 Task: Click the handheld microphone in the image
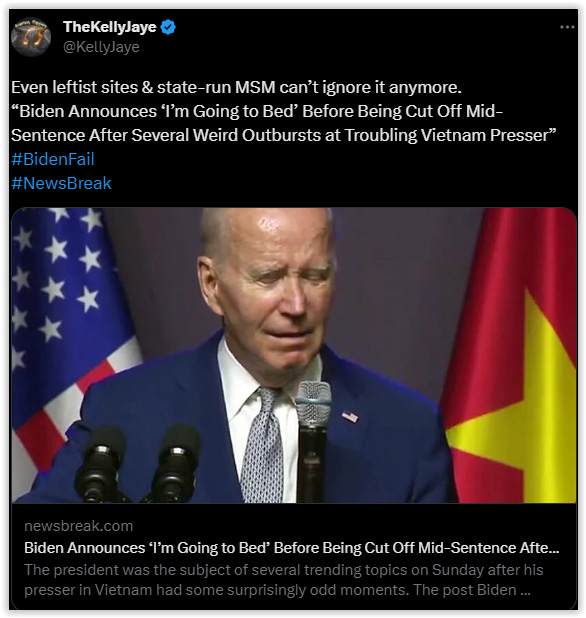(x=313, y=439)
